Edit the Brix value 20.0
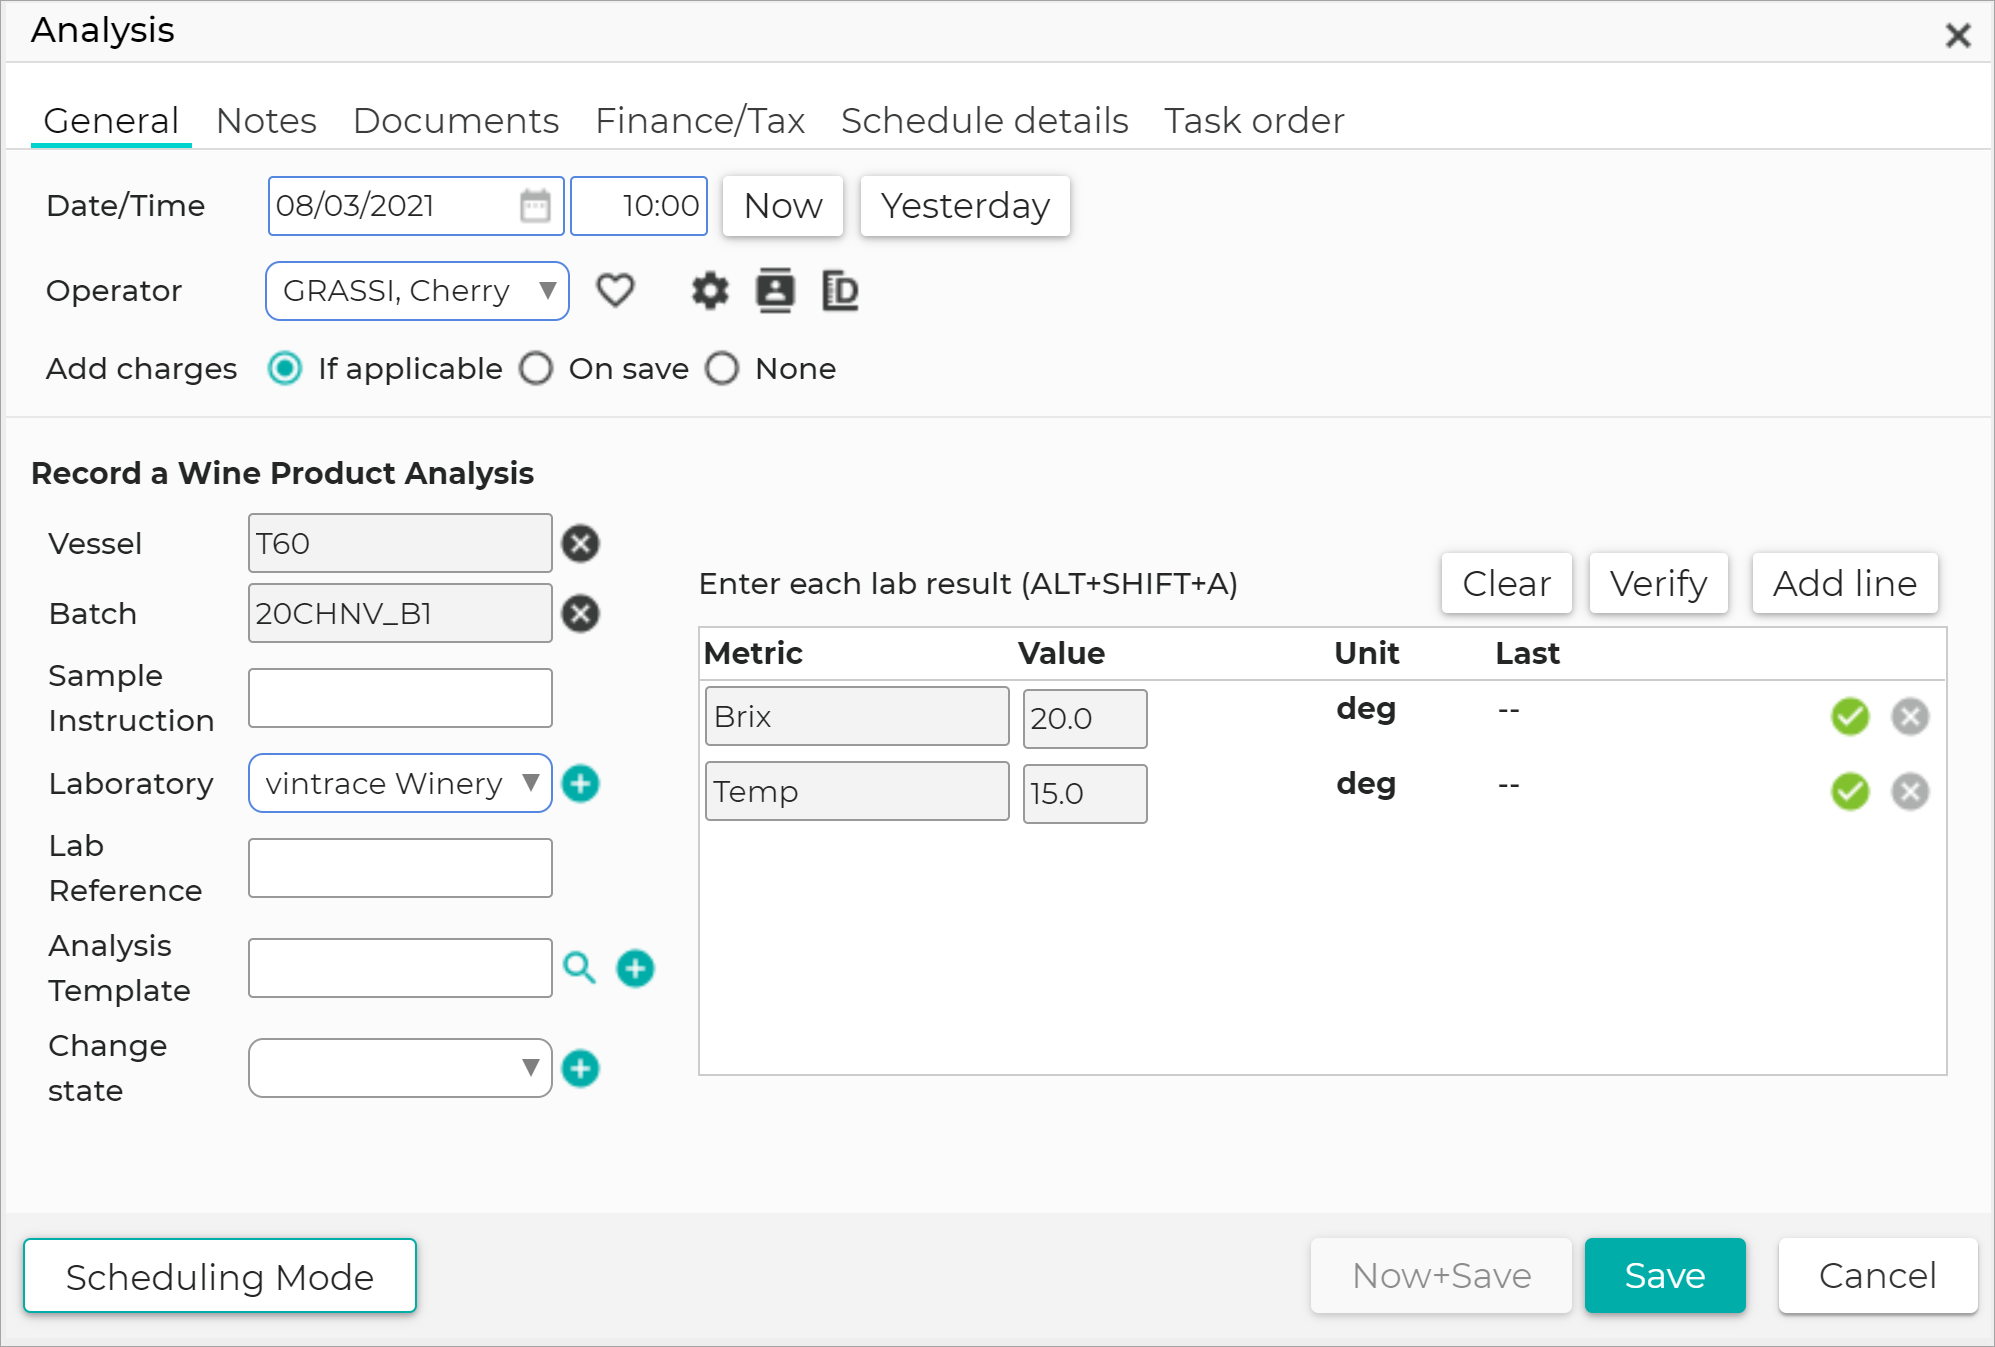The width and height of the screenshot is (1995, 1347). (x=1085, y=718)
